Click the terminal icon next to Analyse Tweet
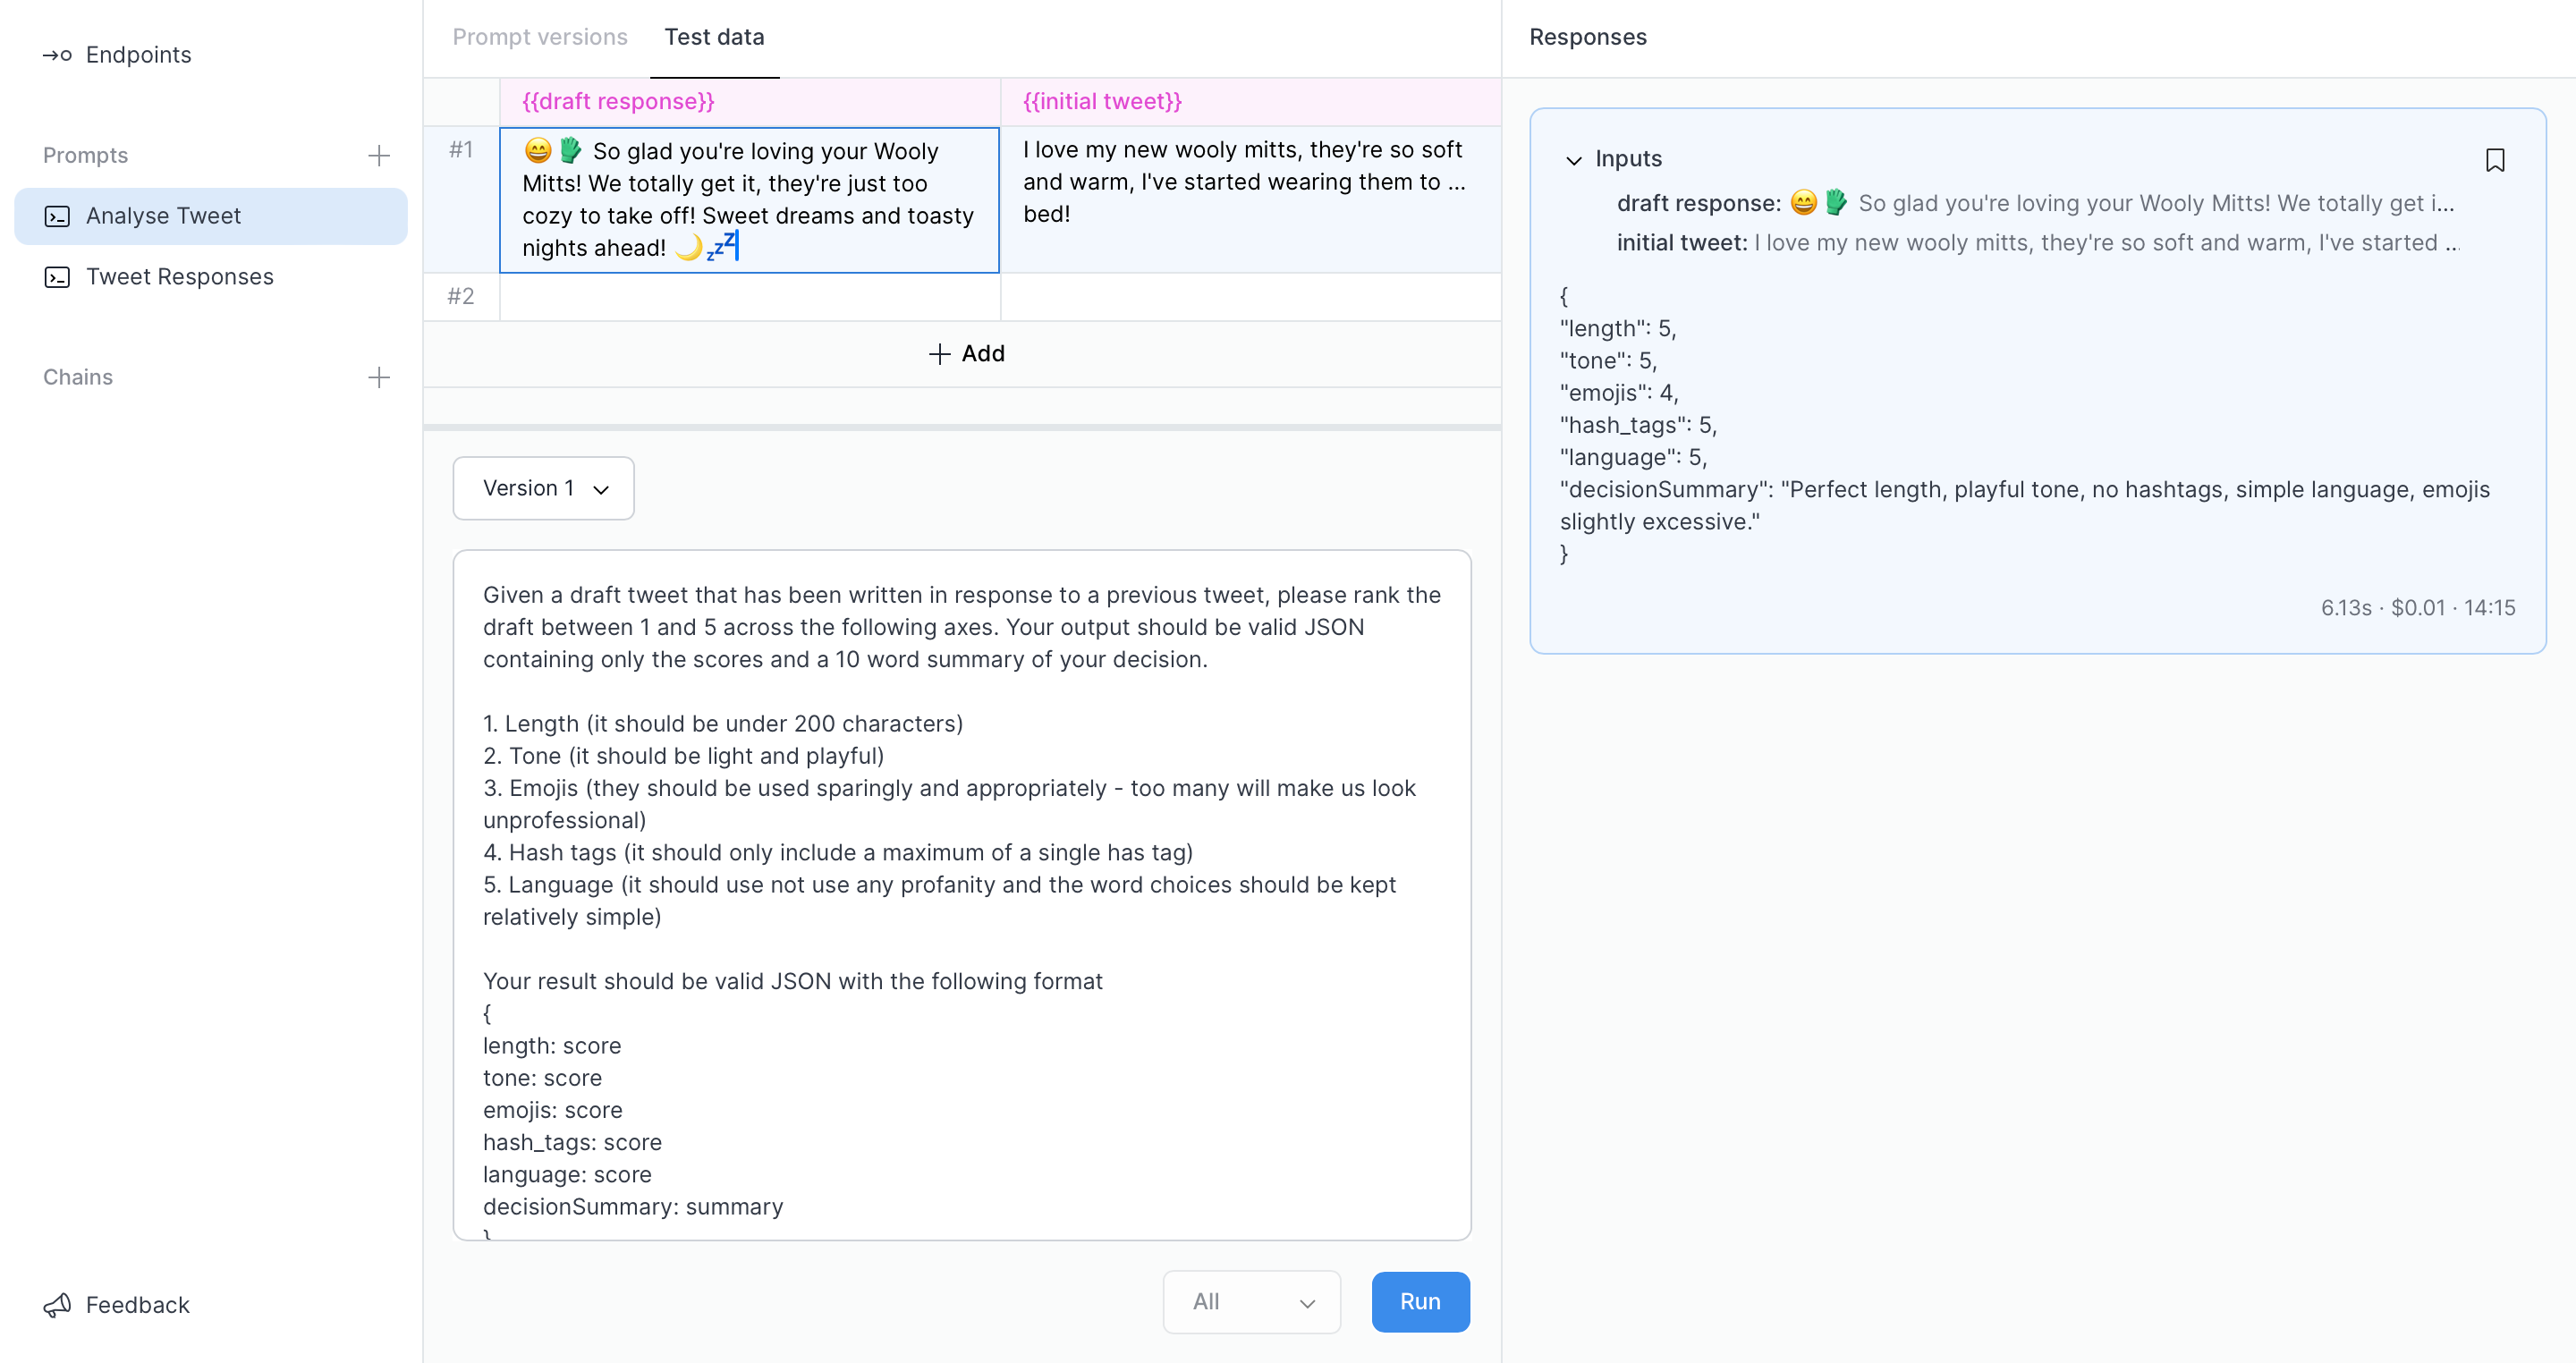 58,215
